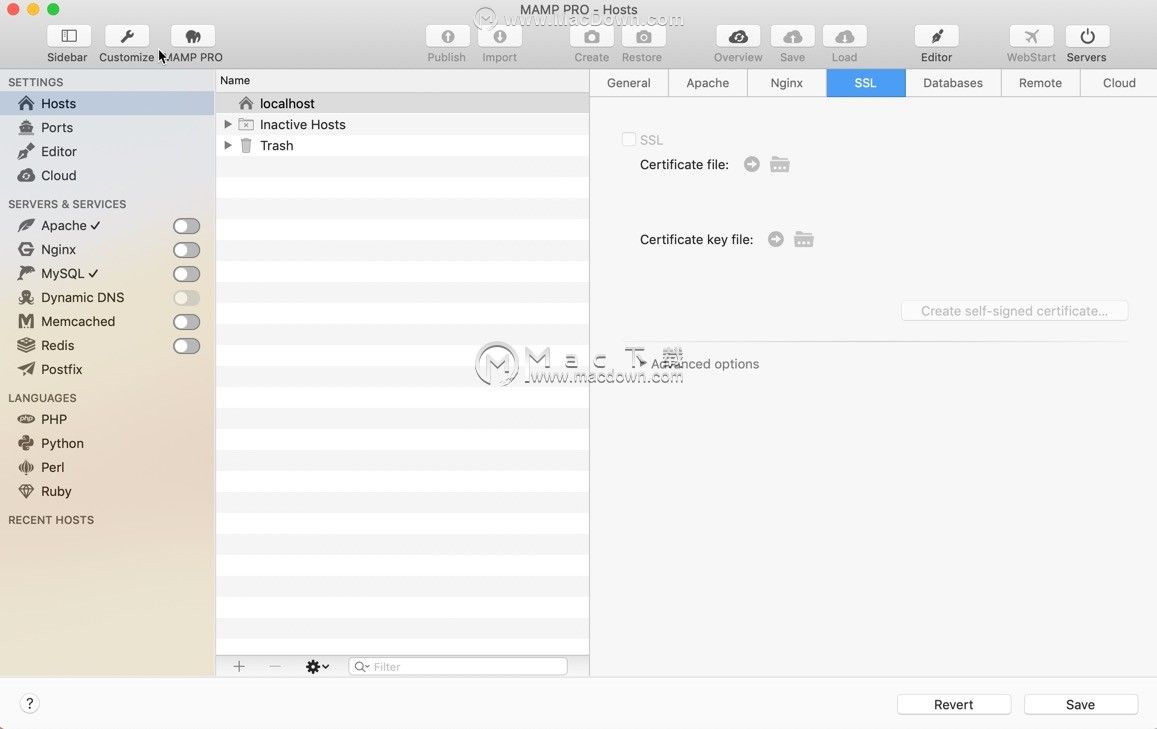Toggle the Apache server switch
Screen dimensions: 1157x729
pyautogui.click(x=187, y=226)
